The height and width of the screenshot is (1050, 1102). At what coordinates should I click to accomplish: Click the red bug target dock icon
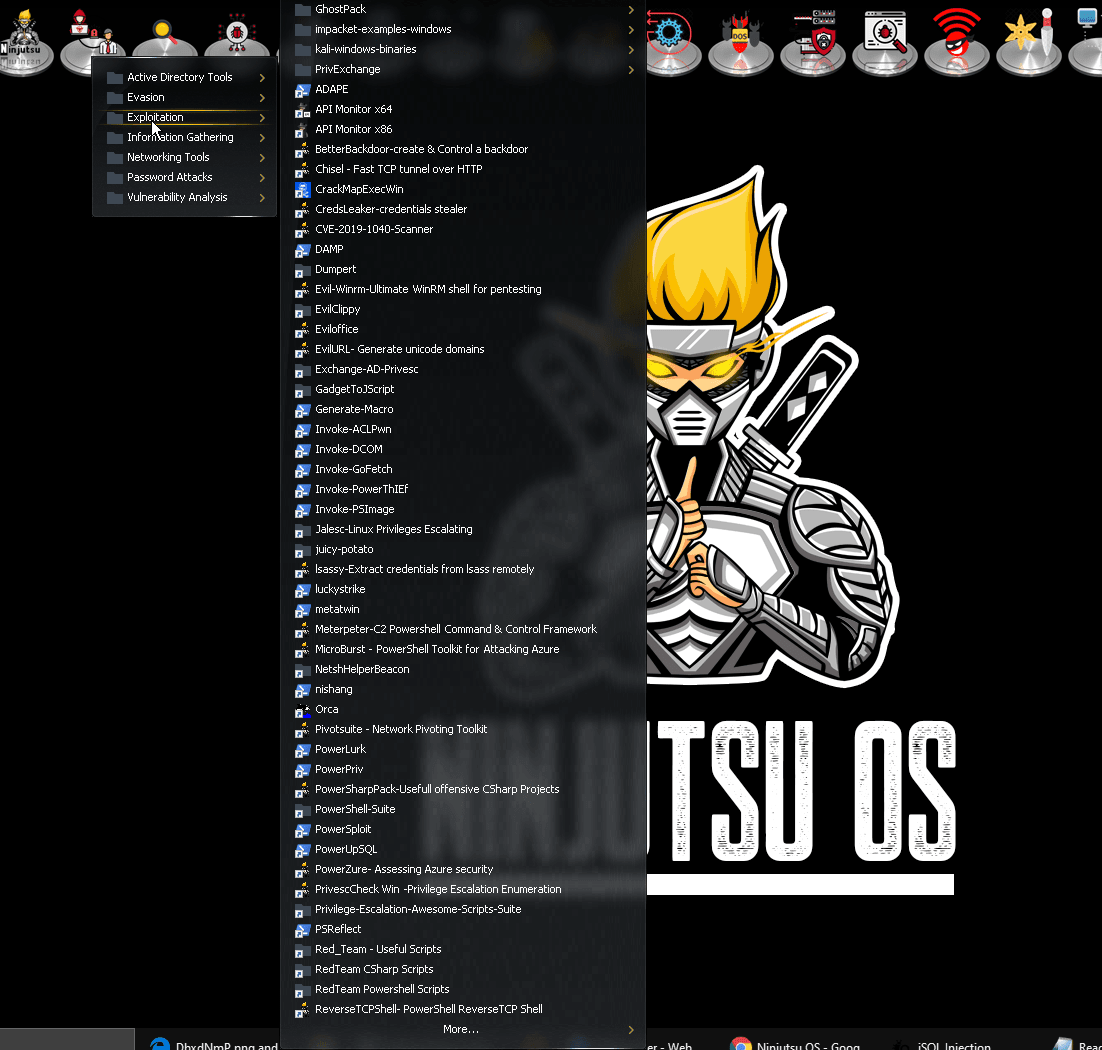[237, 35]
